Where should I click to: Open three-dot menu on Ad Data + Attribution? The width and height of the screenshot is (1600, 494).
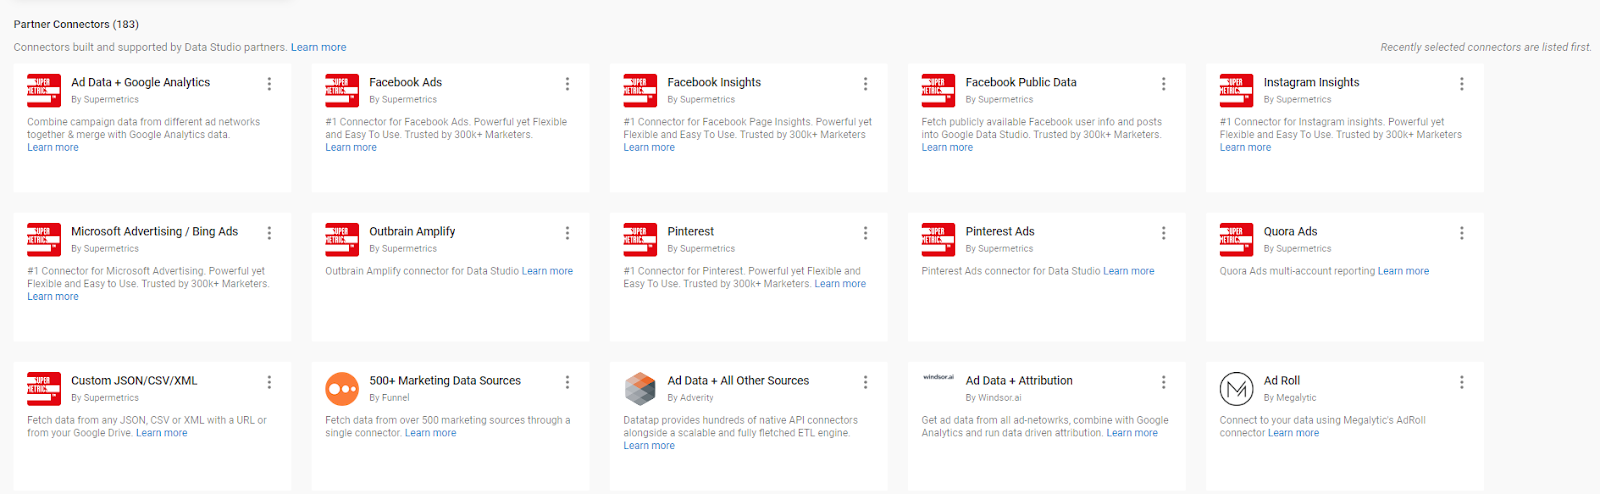1163,382
